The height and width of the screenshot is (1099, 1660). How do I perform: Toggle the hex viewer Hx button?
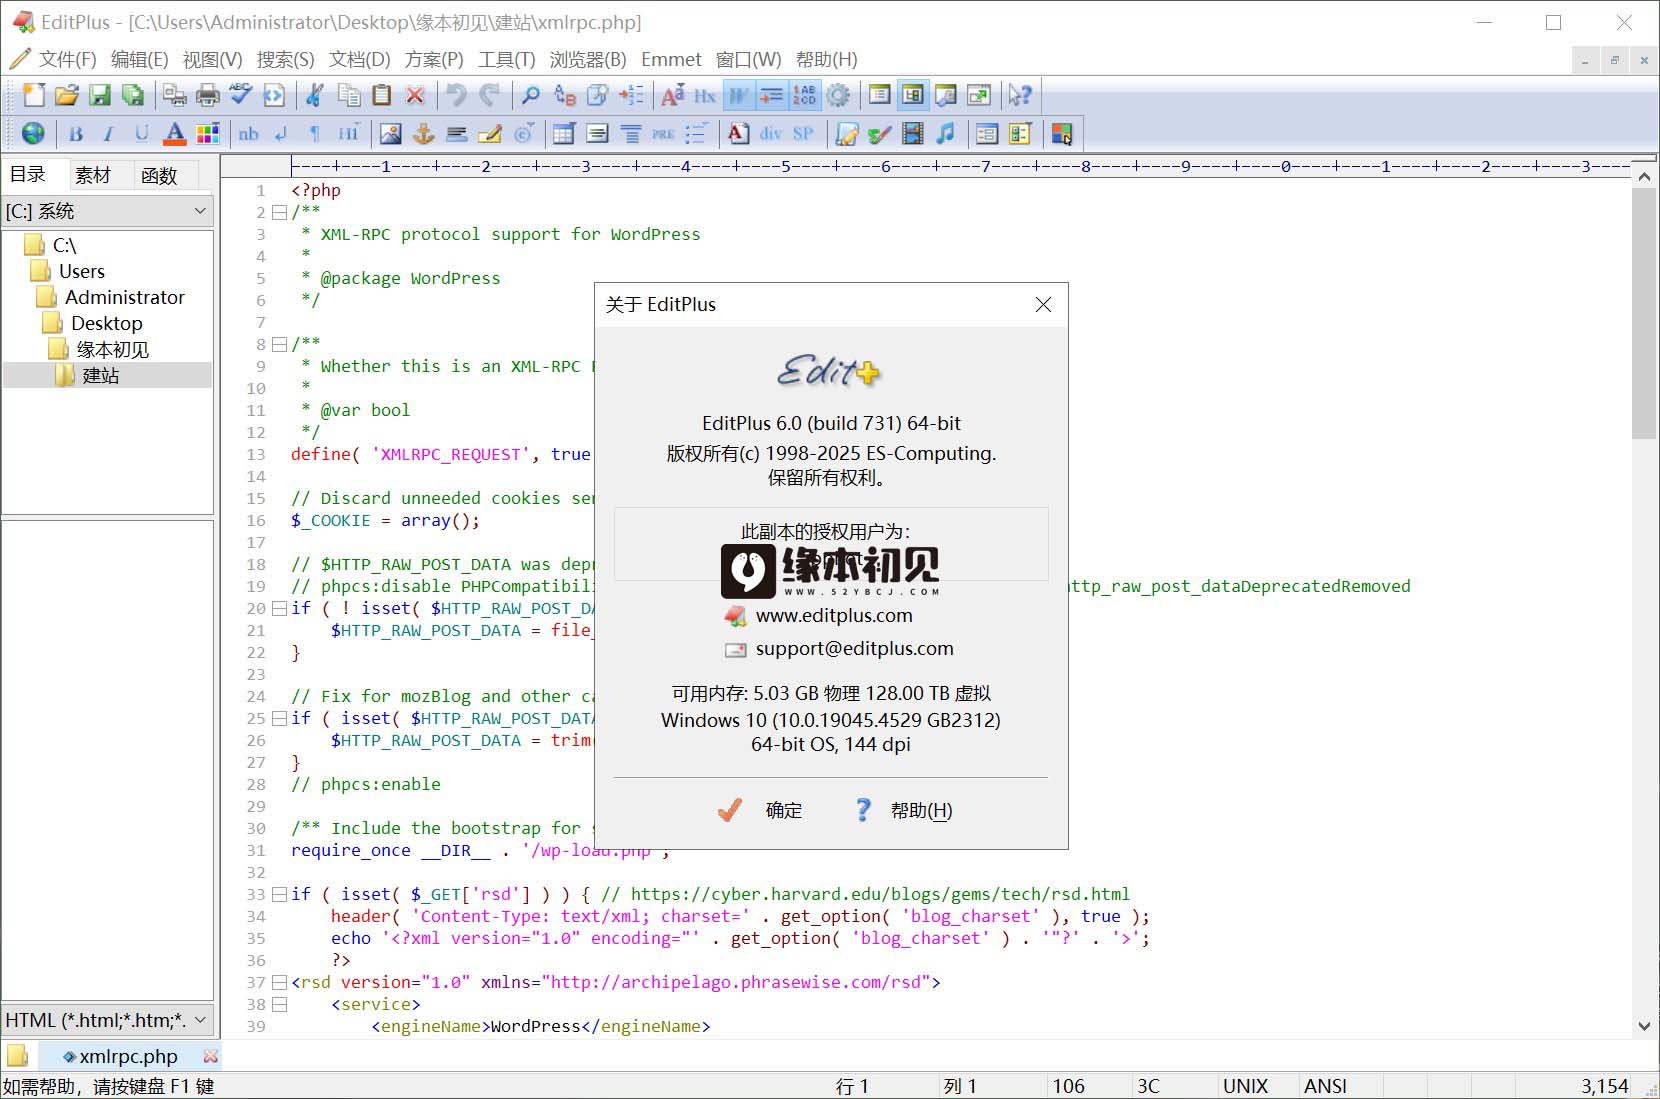pos(705,95)
